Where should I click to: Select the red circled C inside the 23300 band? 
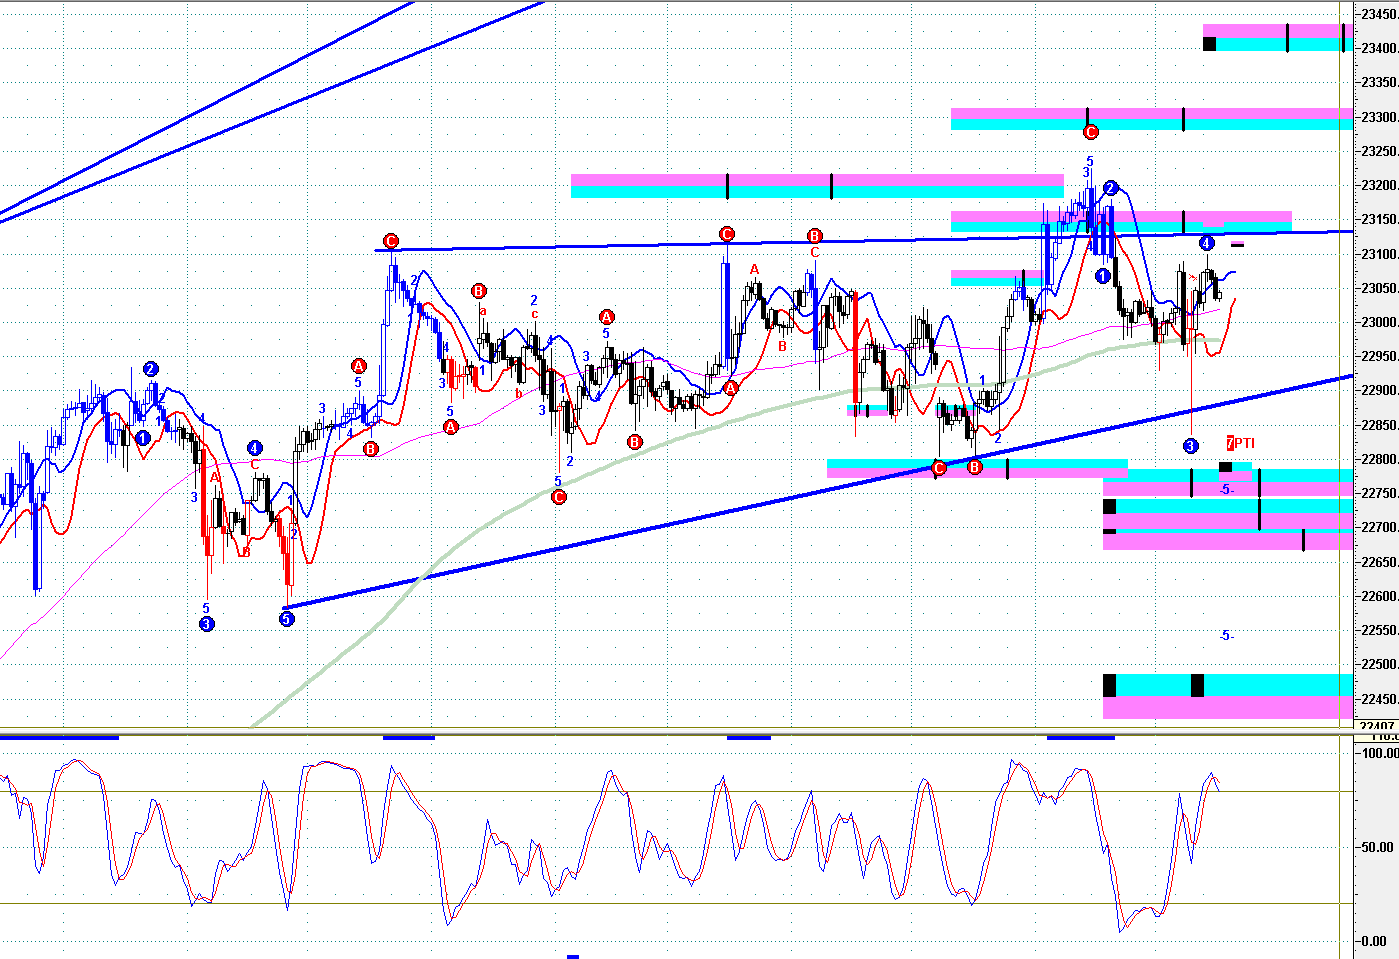tap(1091, 131)
